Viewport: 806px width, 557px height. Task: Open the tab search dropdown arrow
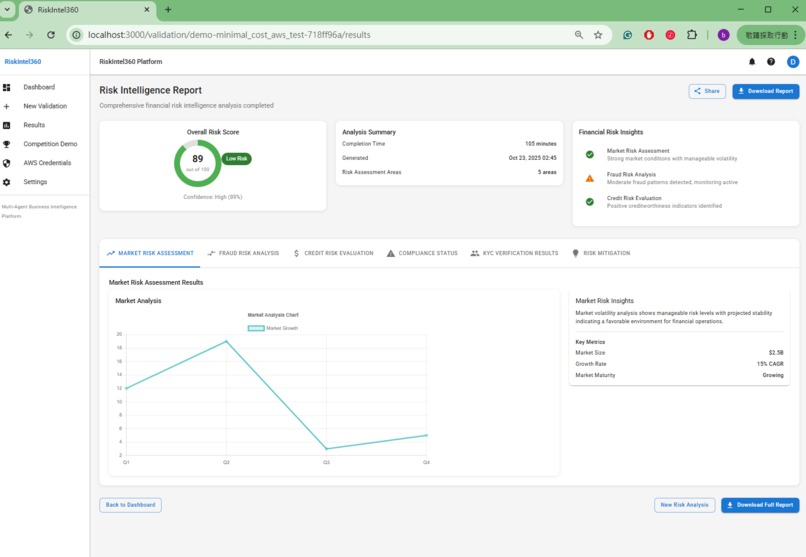pos(7,9)
